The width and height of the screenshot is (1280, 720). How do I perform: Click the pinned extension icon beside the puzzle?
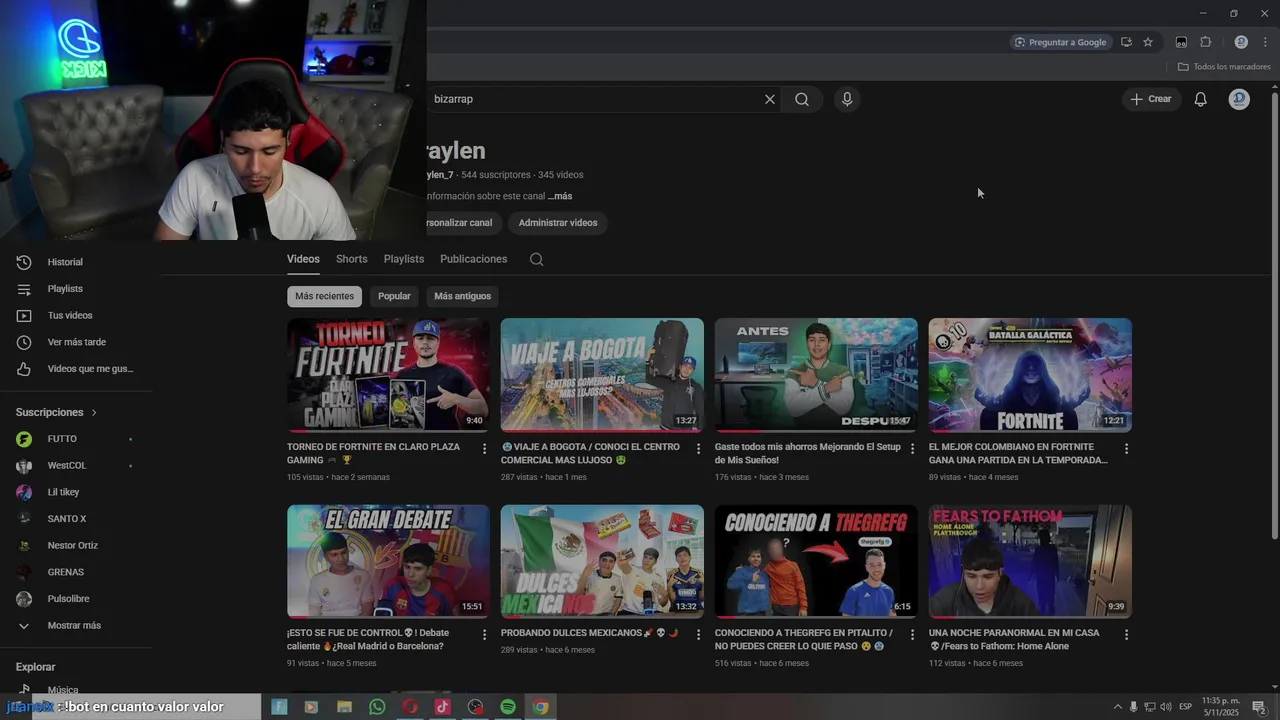coord(1181,42)
